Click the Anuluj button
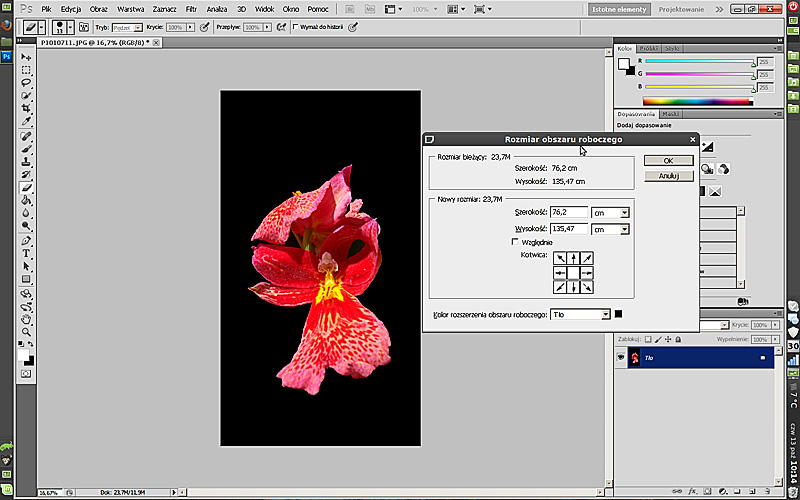Screen dimensions: 800x500 click(669, 176)
